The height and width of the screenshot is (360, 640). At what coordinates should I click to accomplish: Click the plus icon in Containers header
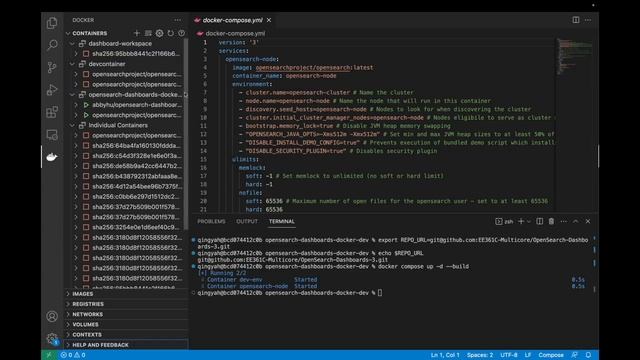(x=137, y=33)
